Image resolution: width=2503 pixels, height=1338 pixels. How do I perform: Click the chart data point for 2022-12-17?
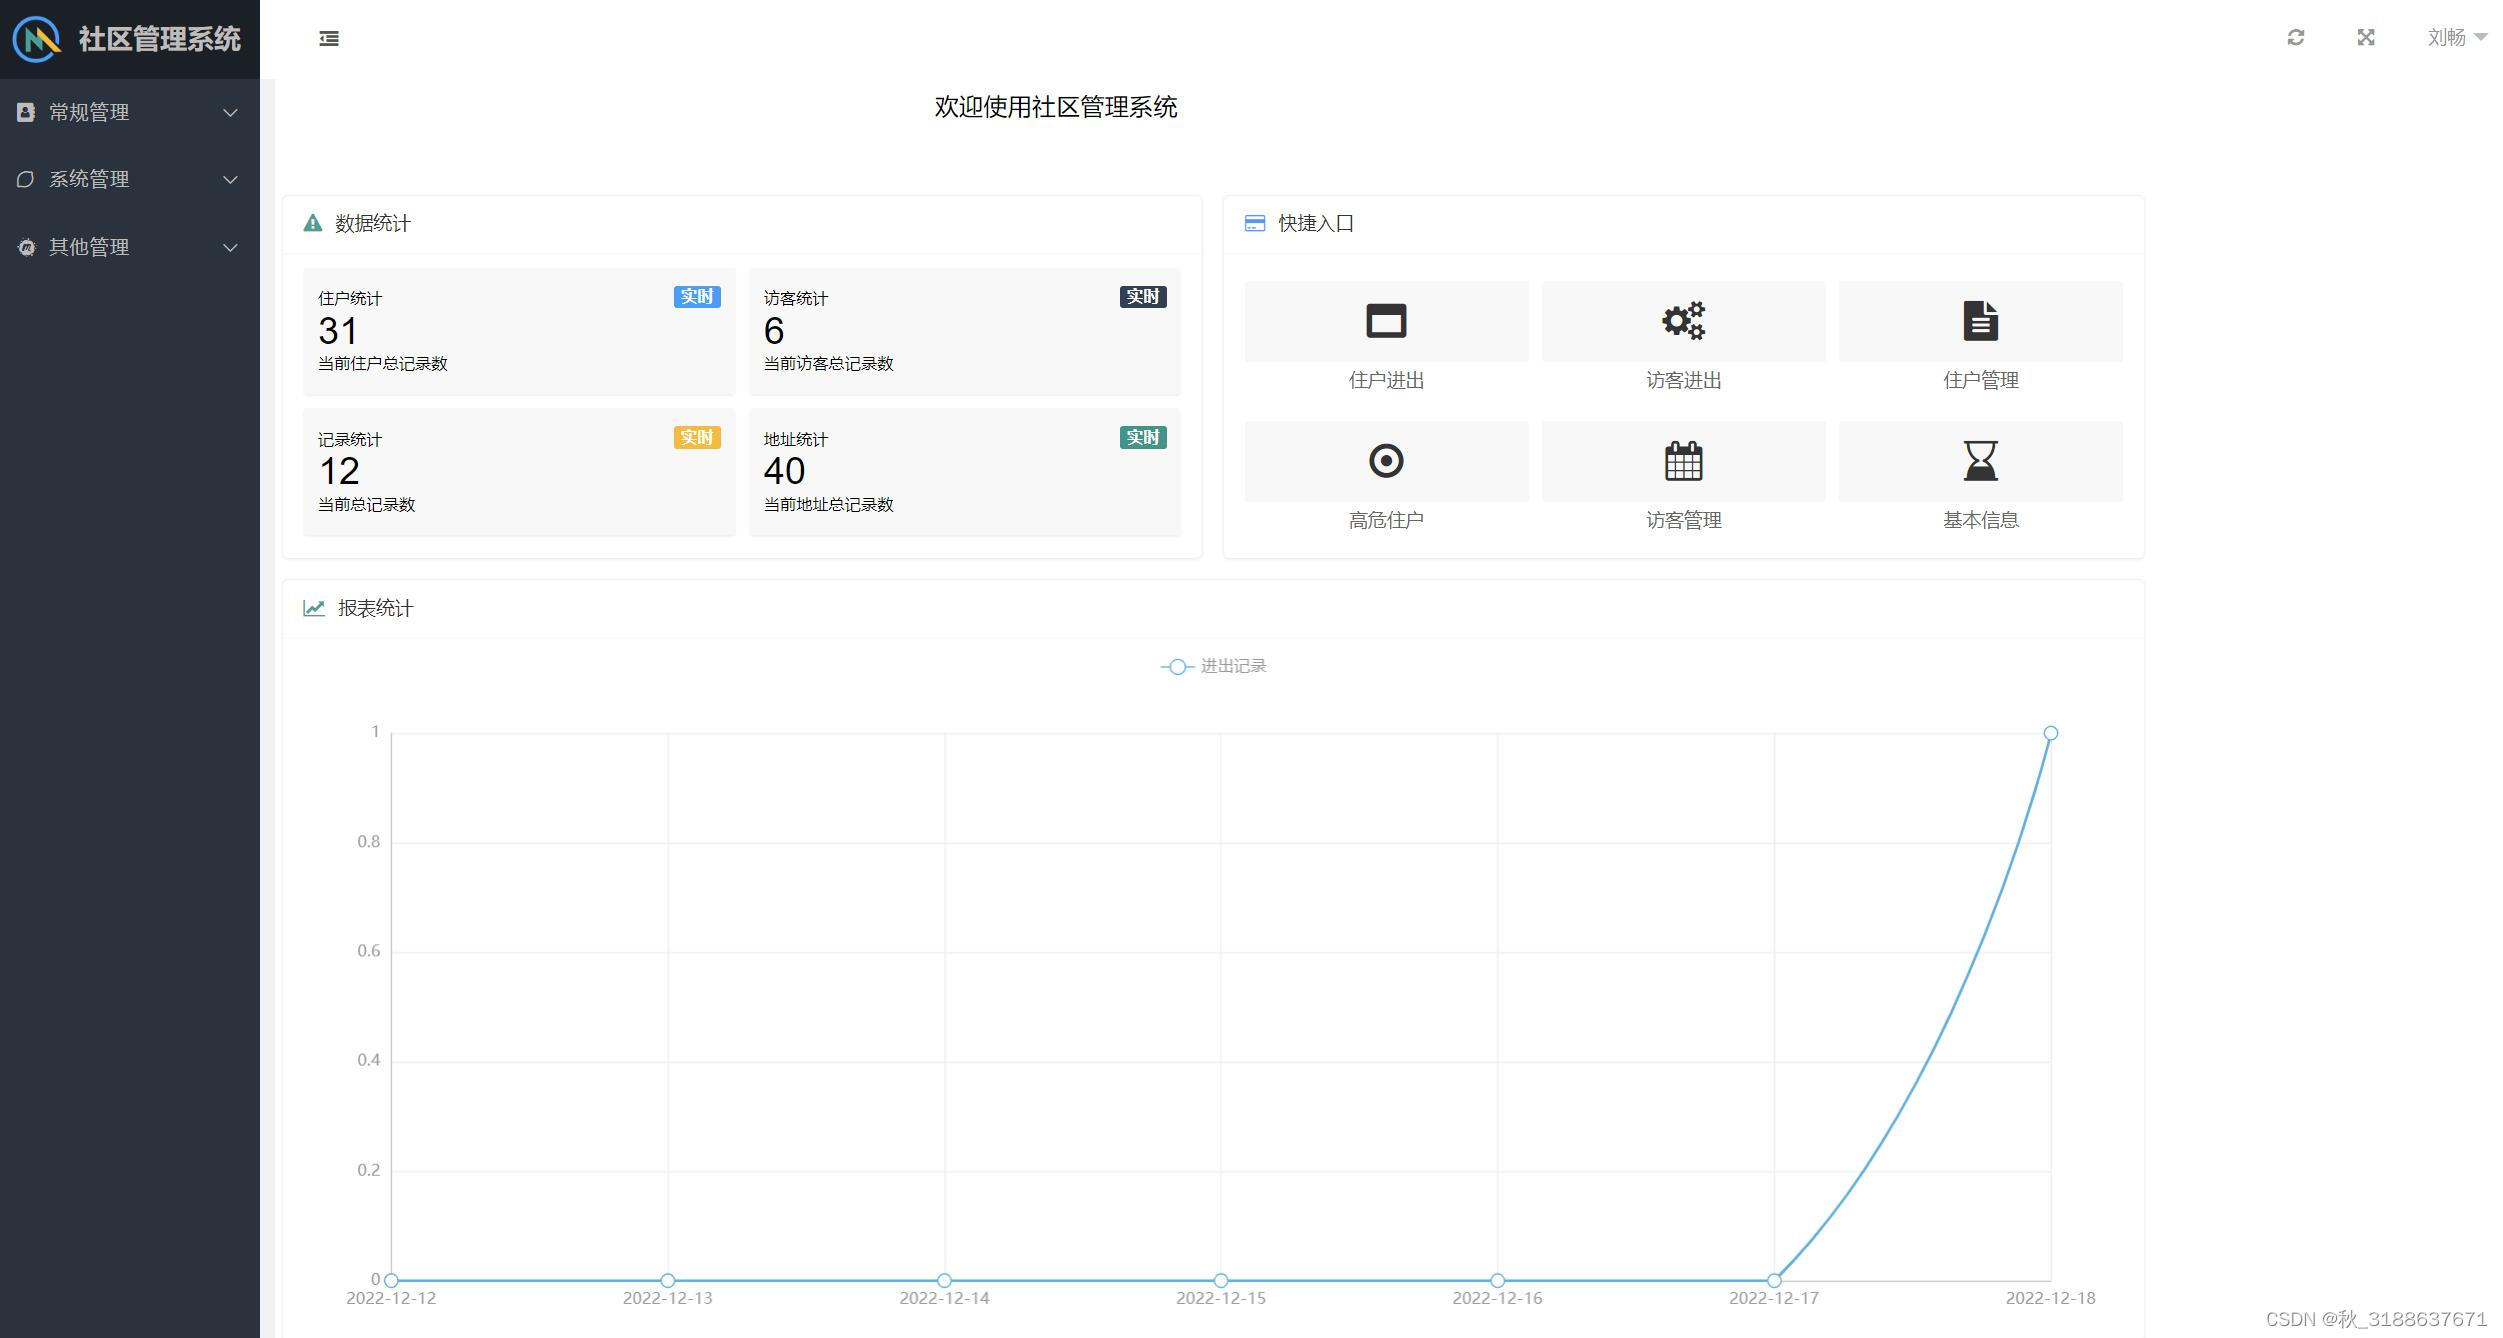coord(1774,1280)
